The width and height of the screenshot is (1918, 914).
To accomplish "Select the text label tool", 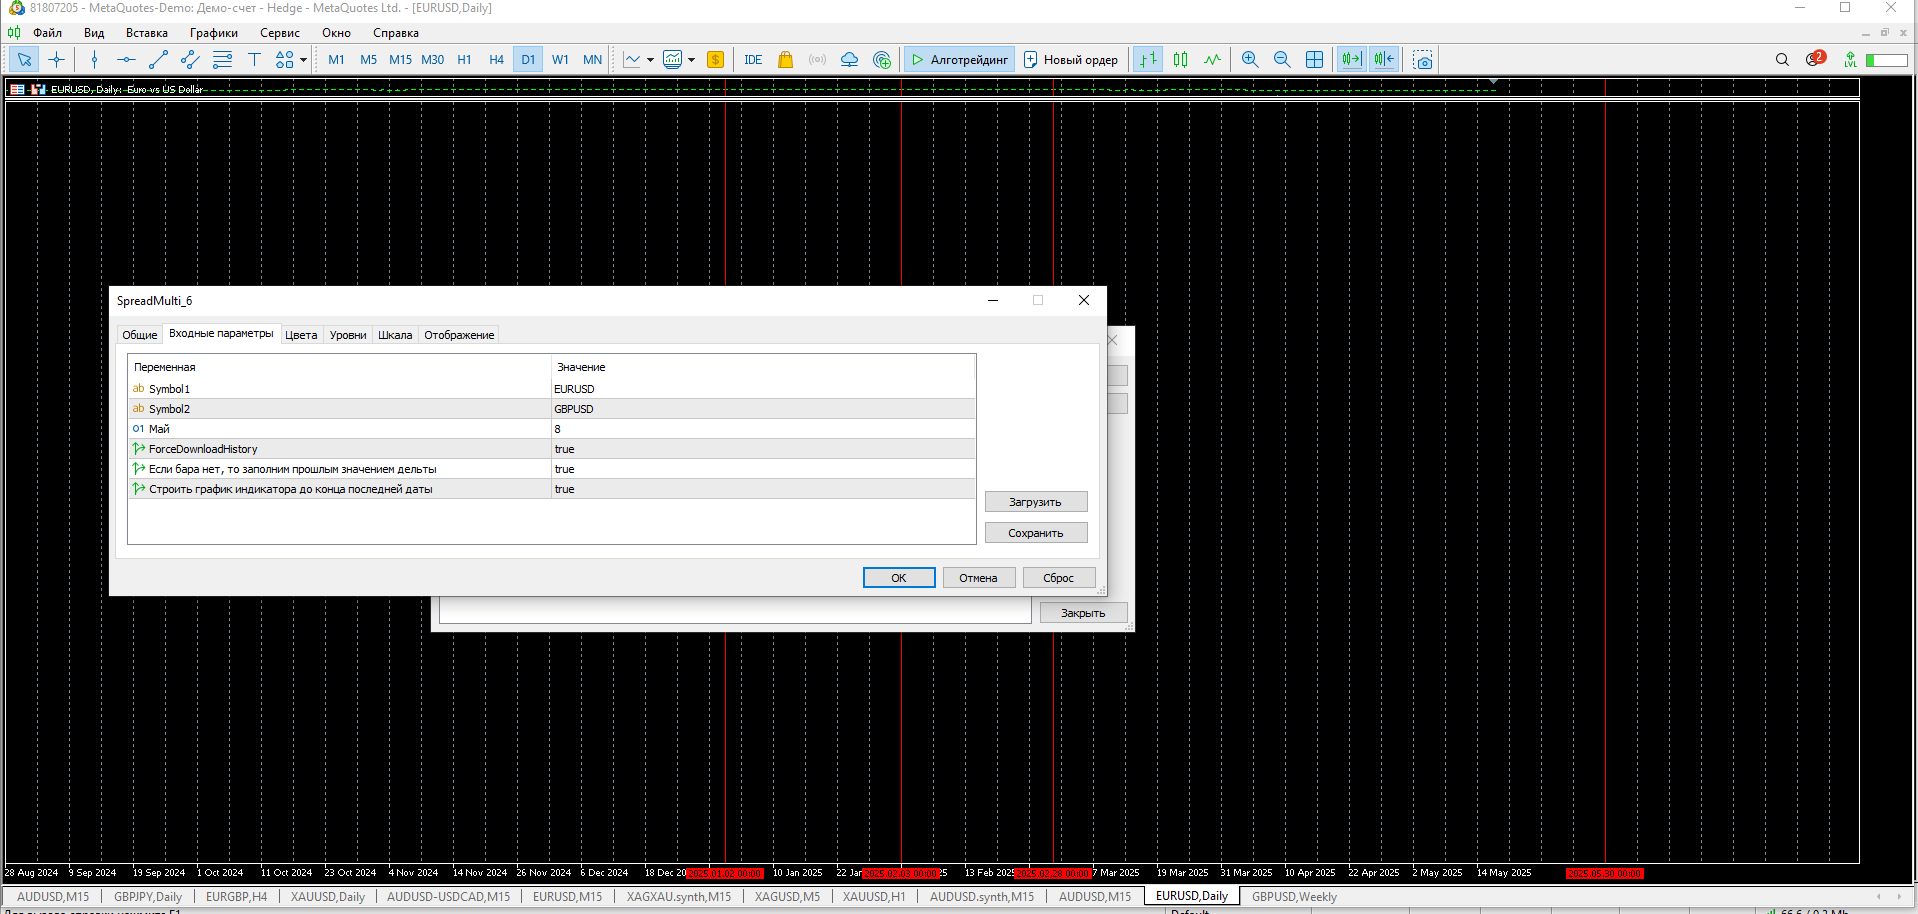I will pos(254,60).
